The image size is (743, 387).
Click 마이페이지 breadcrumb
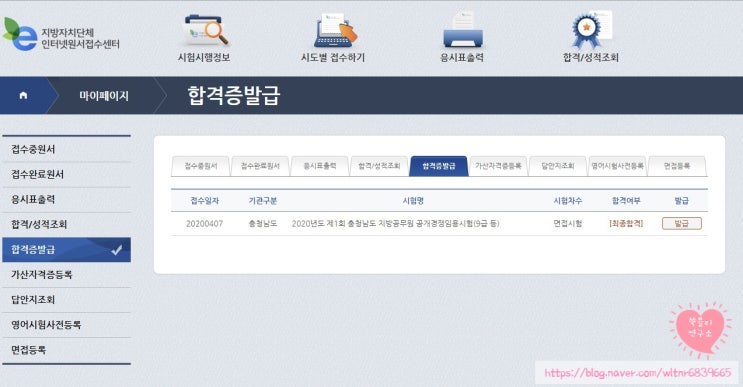click(x=104, y=96)
